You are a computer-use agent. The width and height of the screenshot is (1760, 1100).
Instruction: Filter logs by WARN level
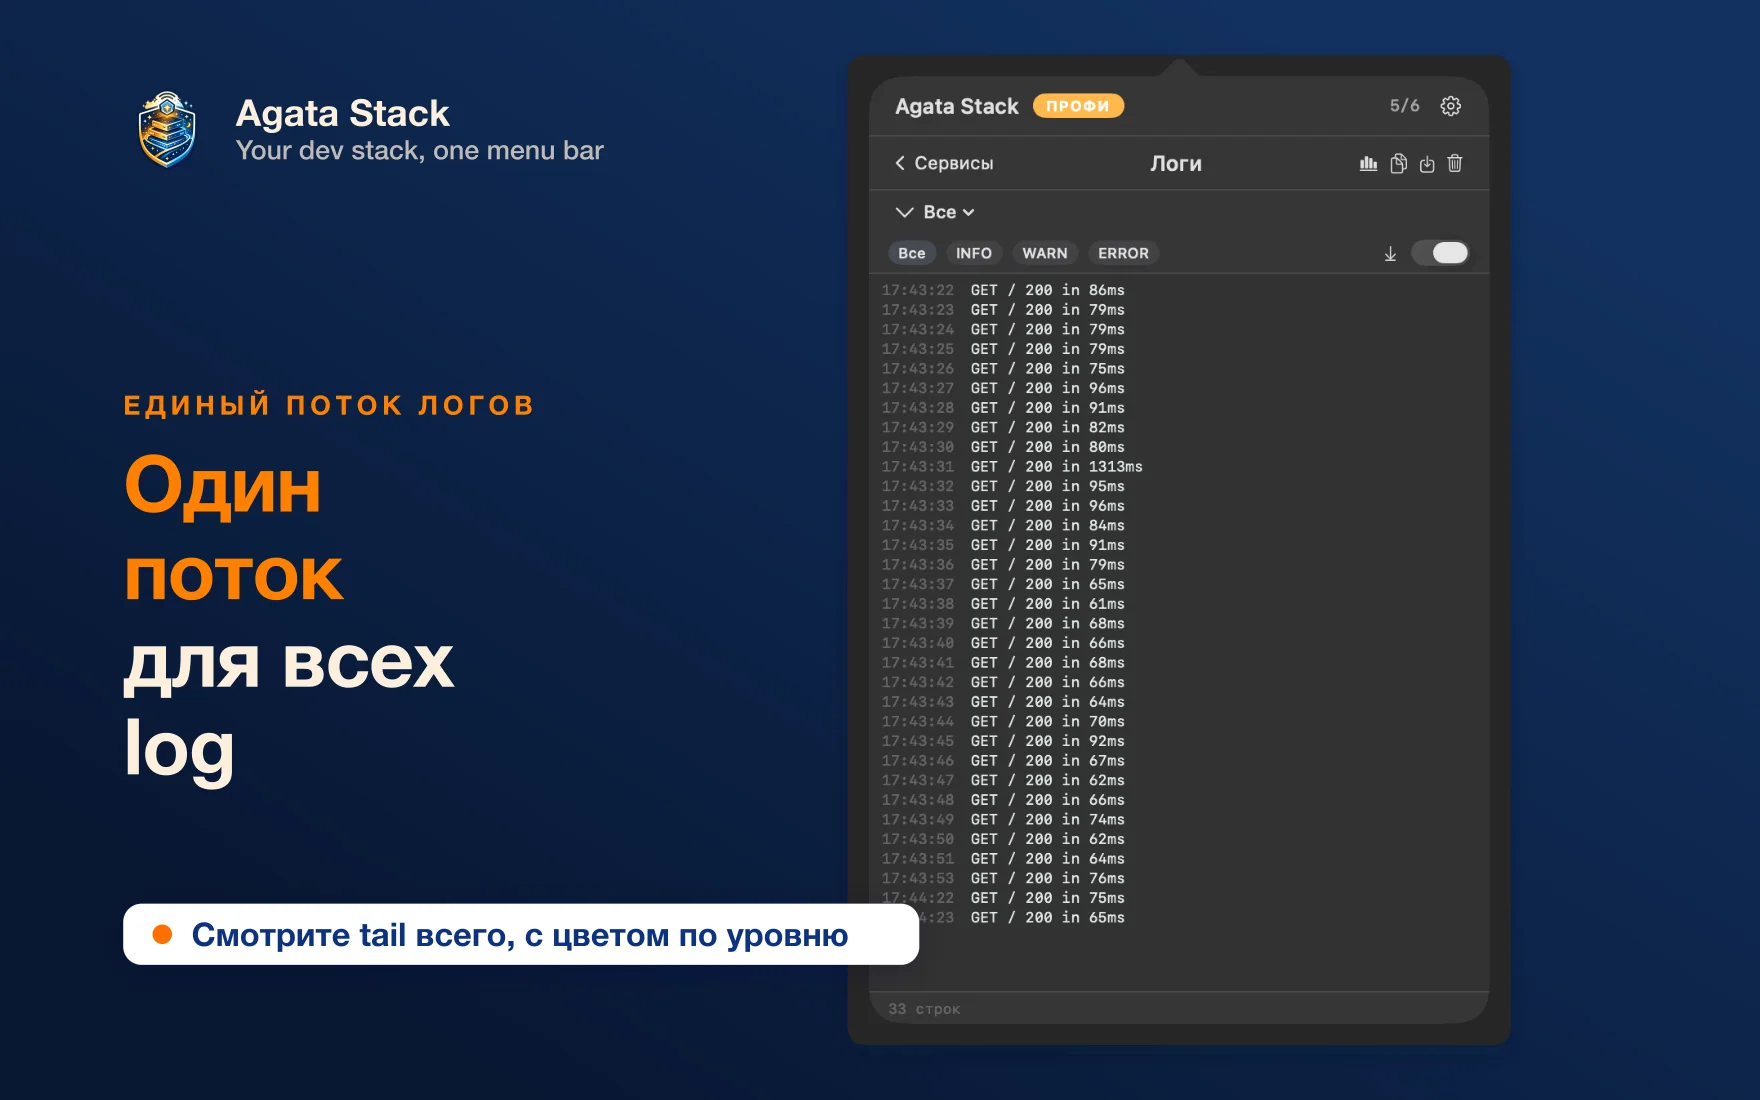coord(1045,253)
